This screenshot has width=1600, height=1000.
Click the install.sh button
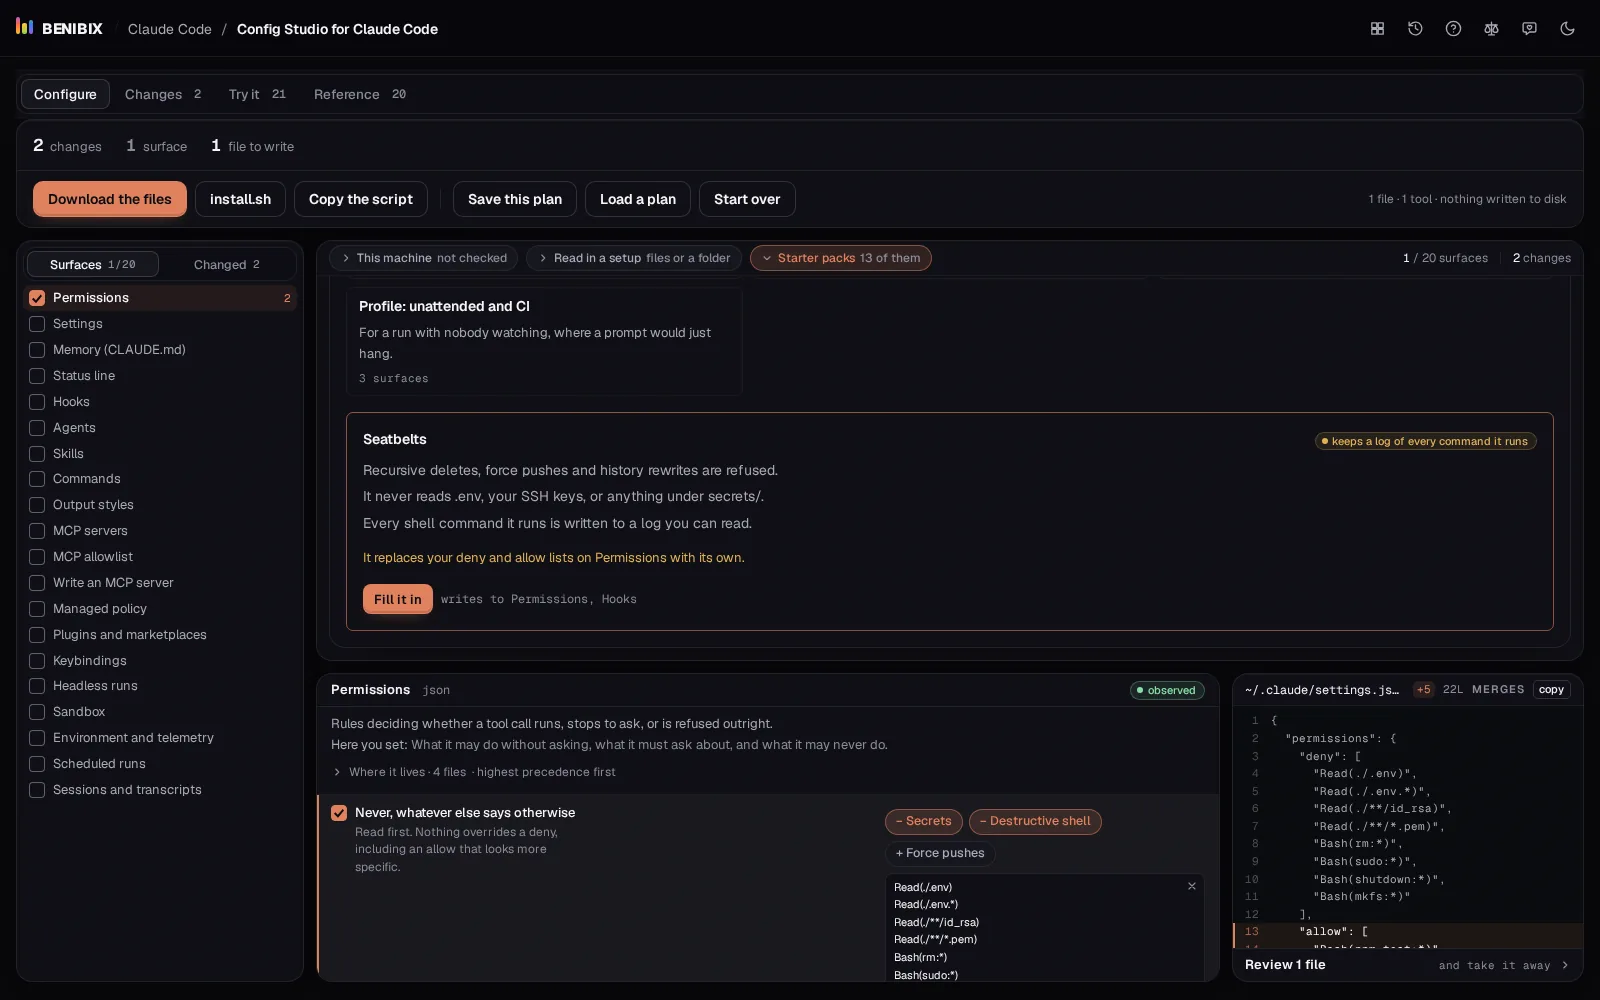(x=240, y=199)
